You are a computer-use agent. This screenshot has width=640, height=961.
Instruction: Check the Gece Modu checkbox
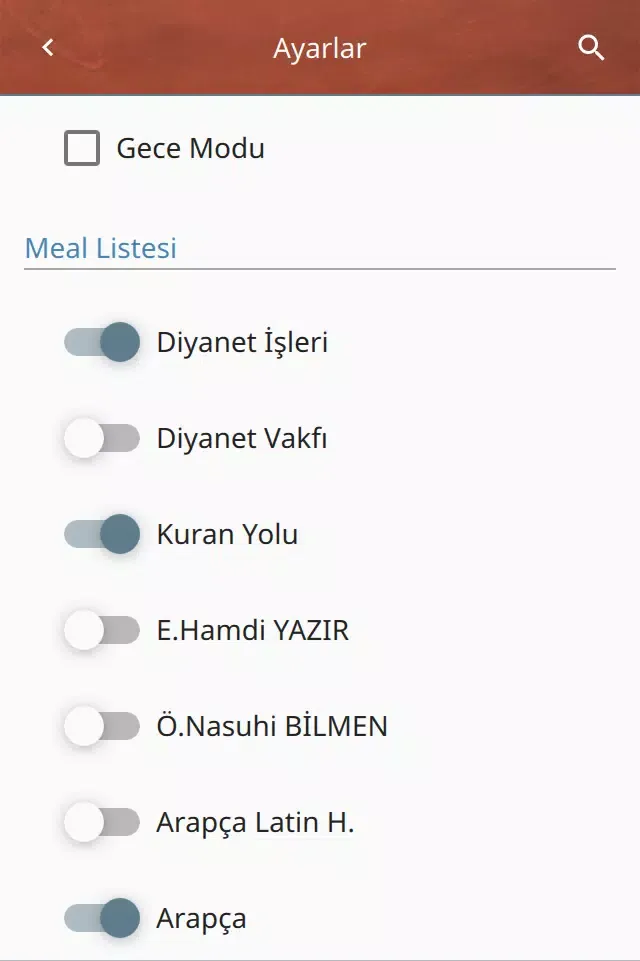(x=82, y=149)
